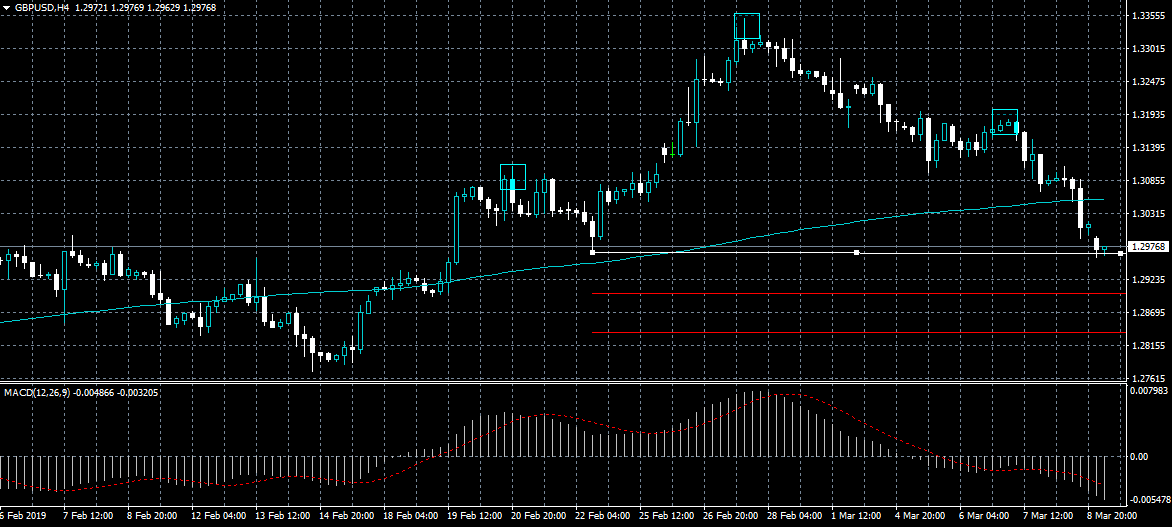1172x527 pixels.
Task: Click the 1.31395 price scale label
Action: pos(1148,147)
